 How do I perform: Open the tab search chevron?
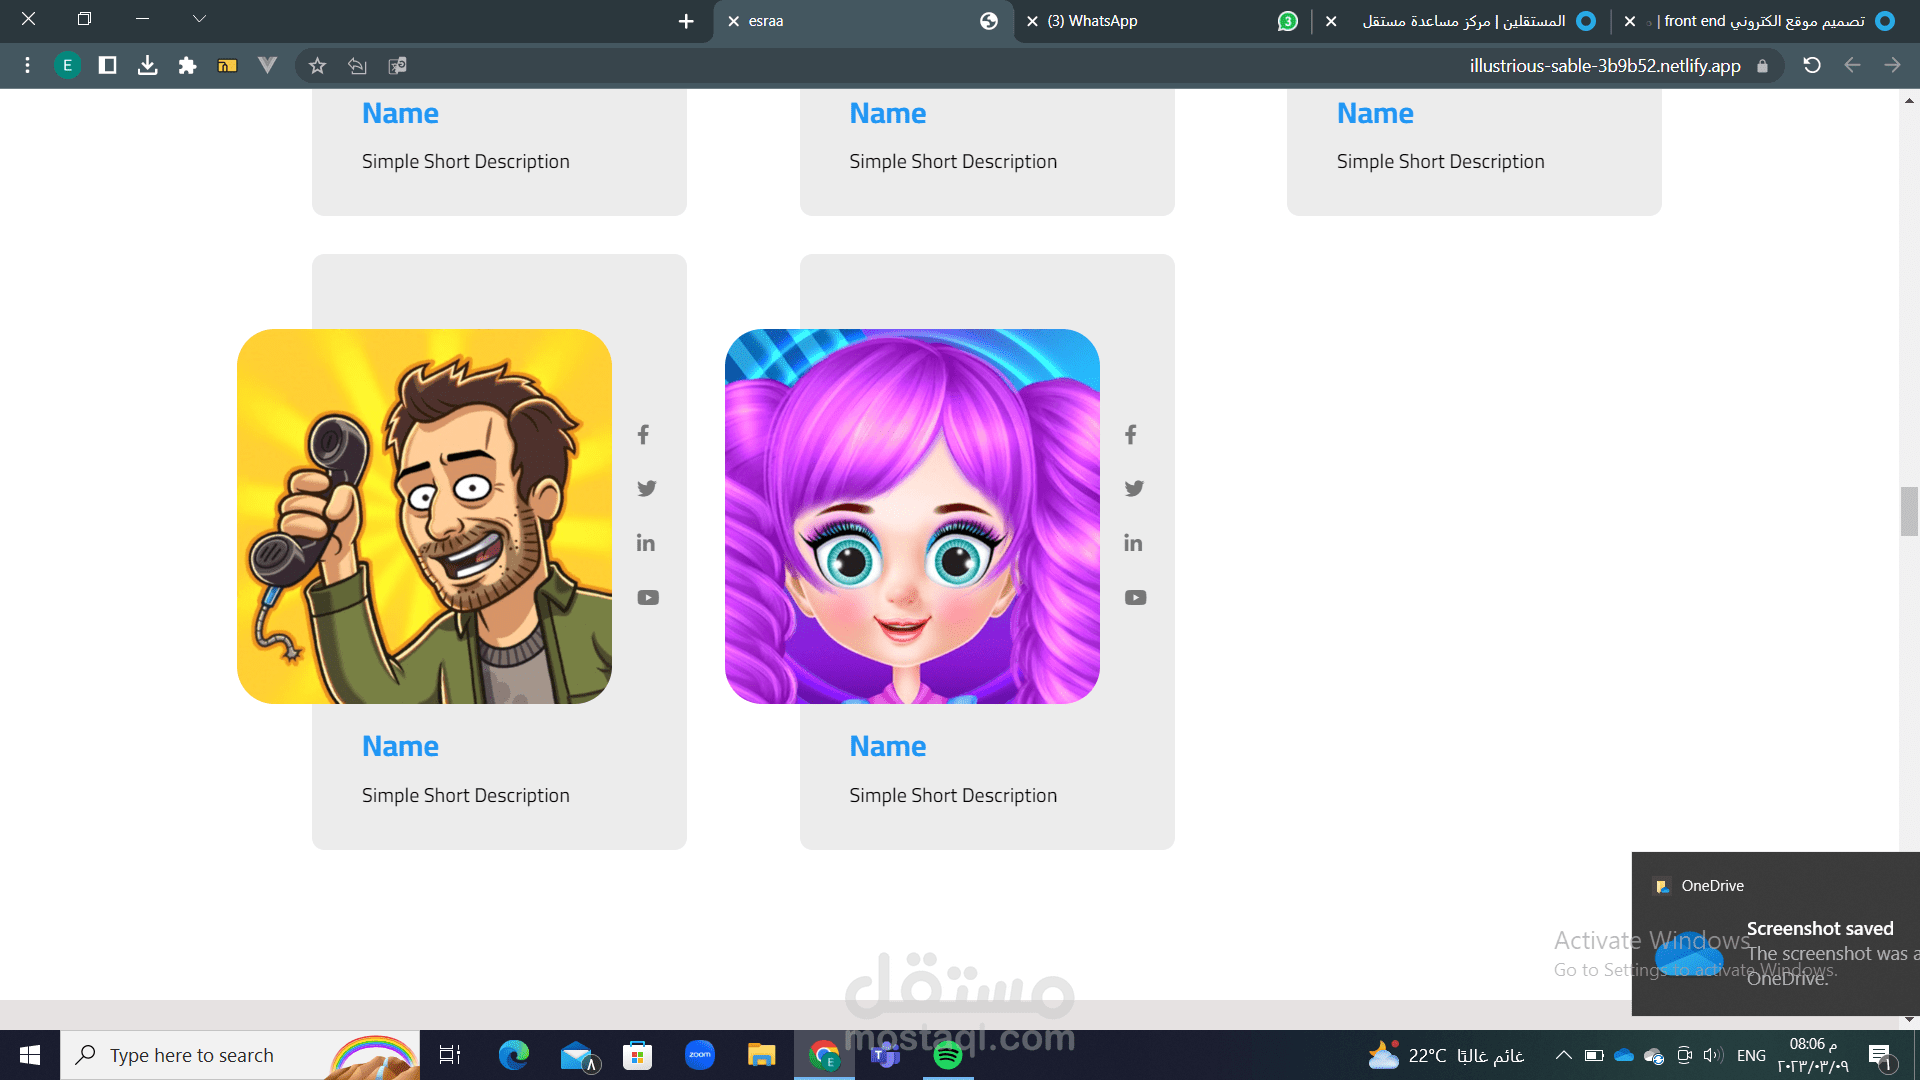click(199, 19)
